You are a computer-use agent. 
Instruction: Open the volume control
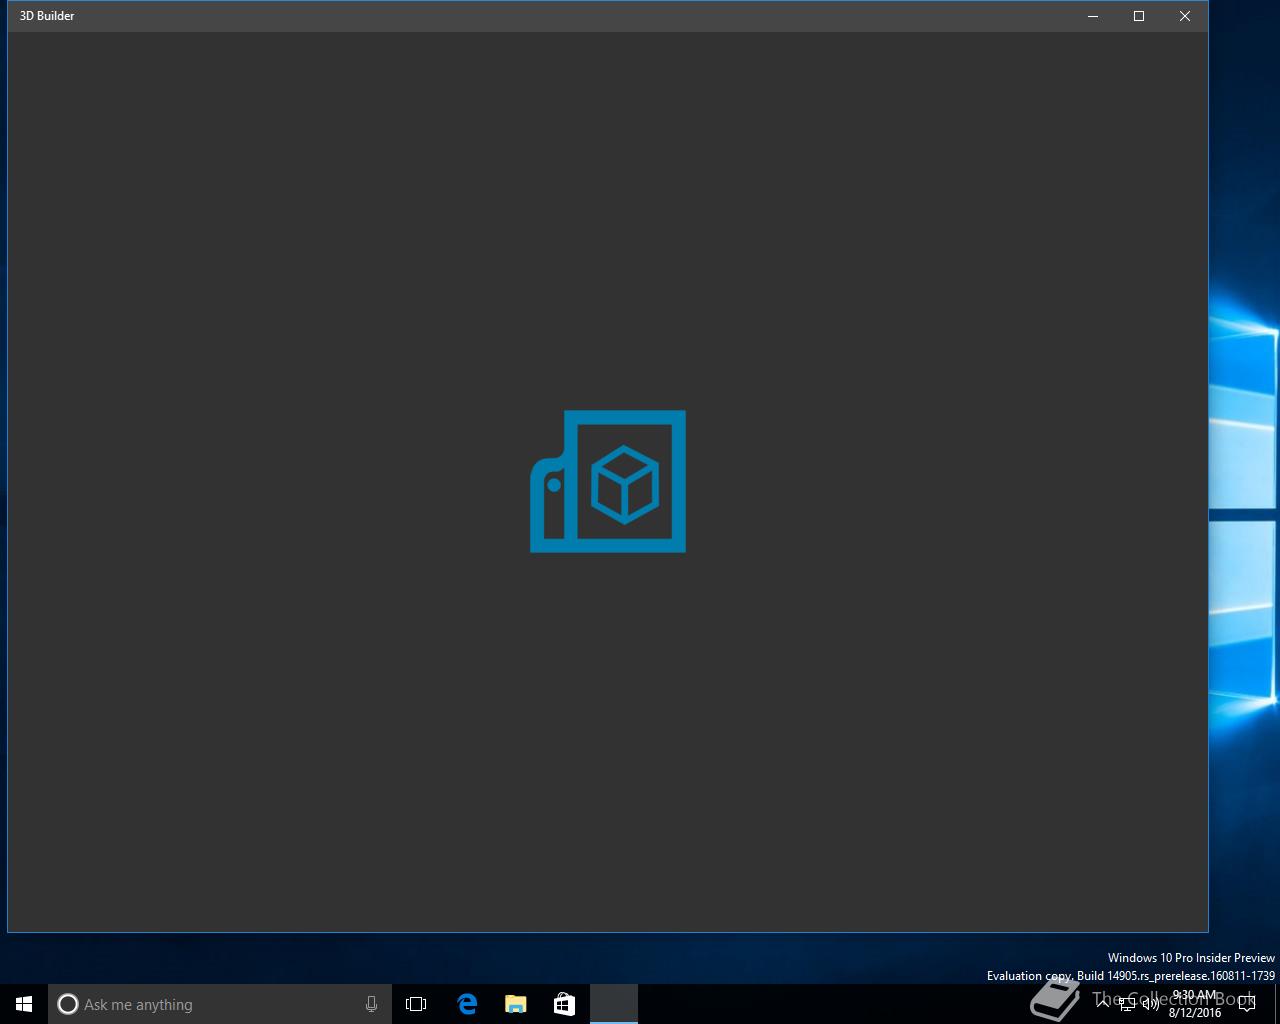tap(1151, 1004)
